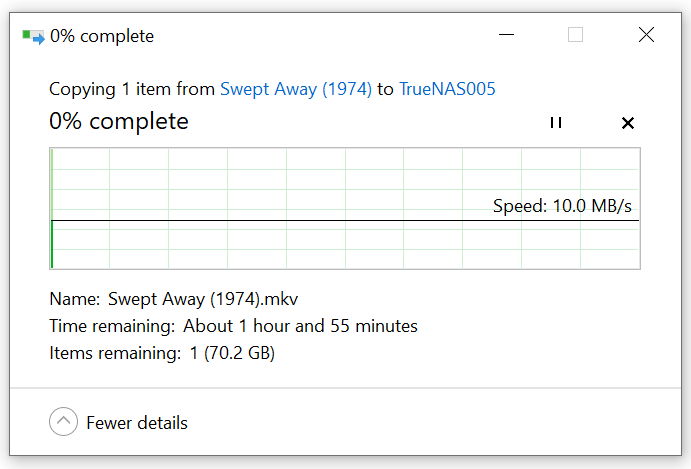Open the Swept Away (1974) source folder link
The width and height of the screenshot is (691, 469).
(x=295, y=89)
